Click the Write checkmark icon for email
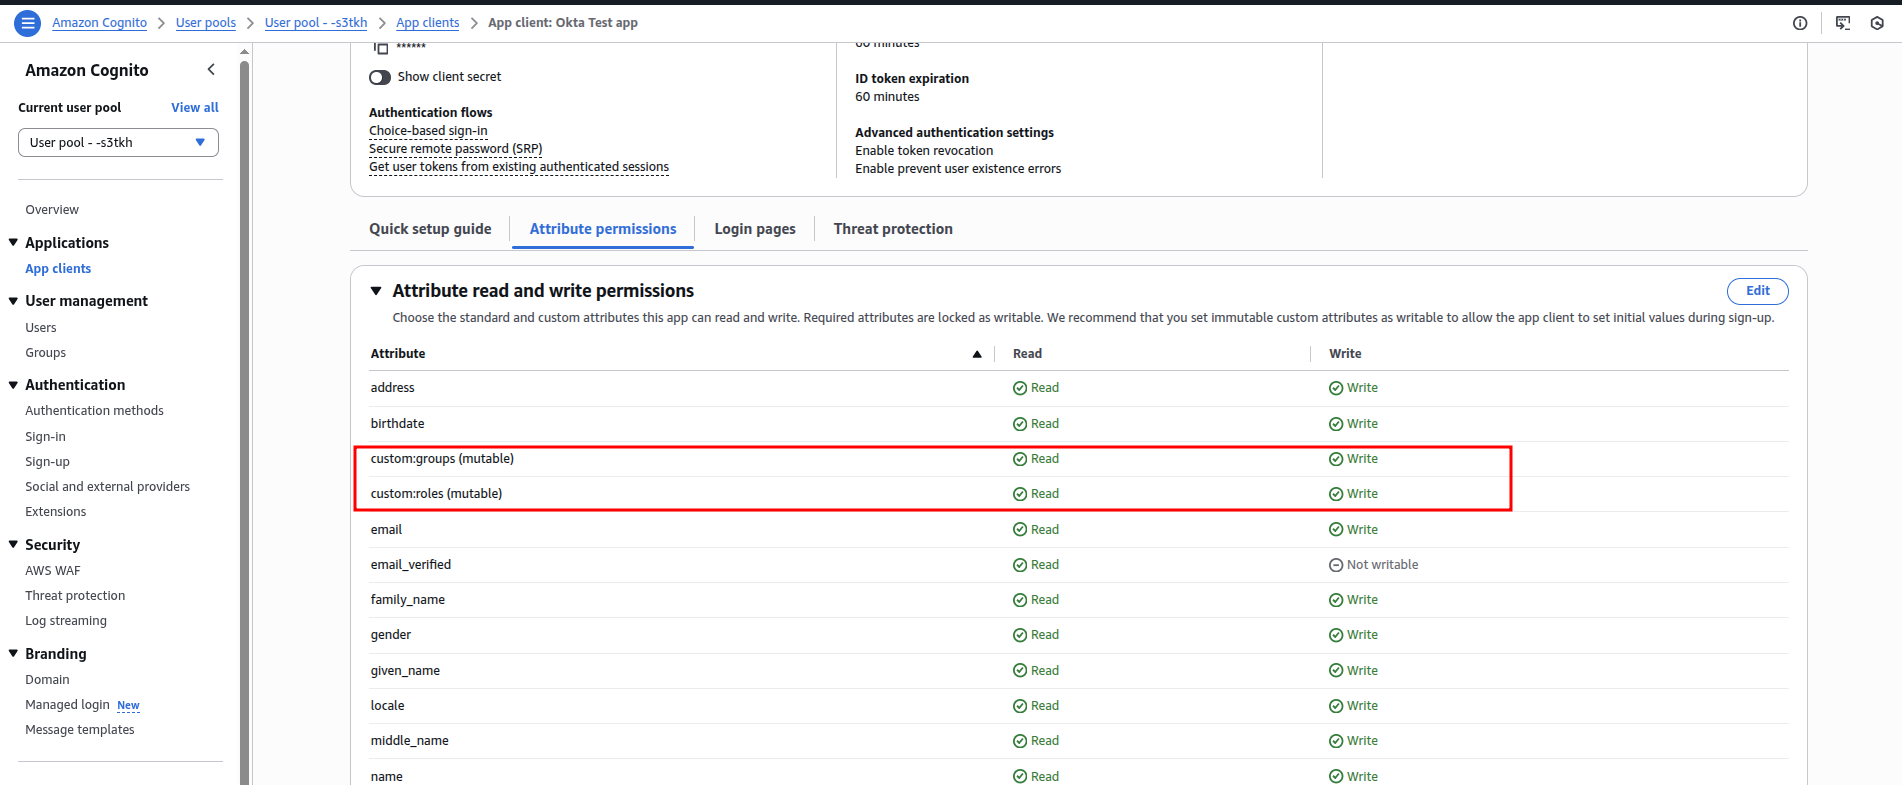Viewport: 1902px width, 785px height. tap(1336, 530)
